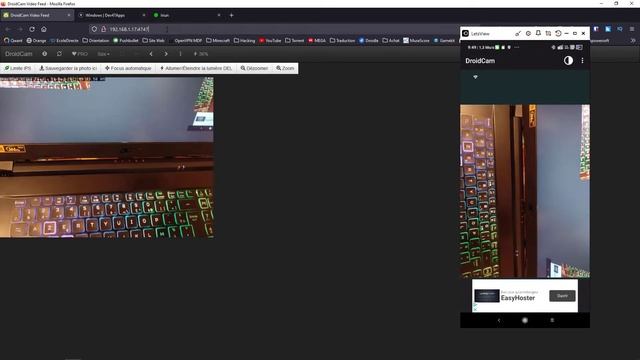Click the Limite IPS button
640x360 pixels.
click(x=18, y=68)
